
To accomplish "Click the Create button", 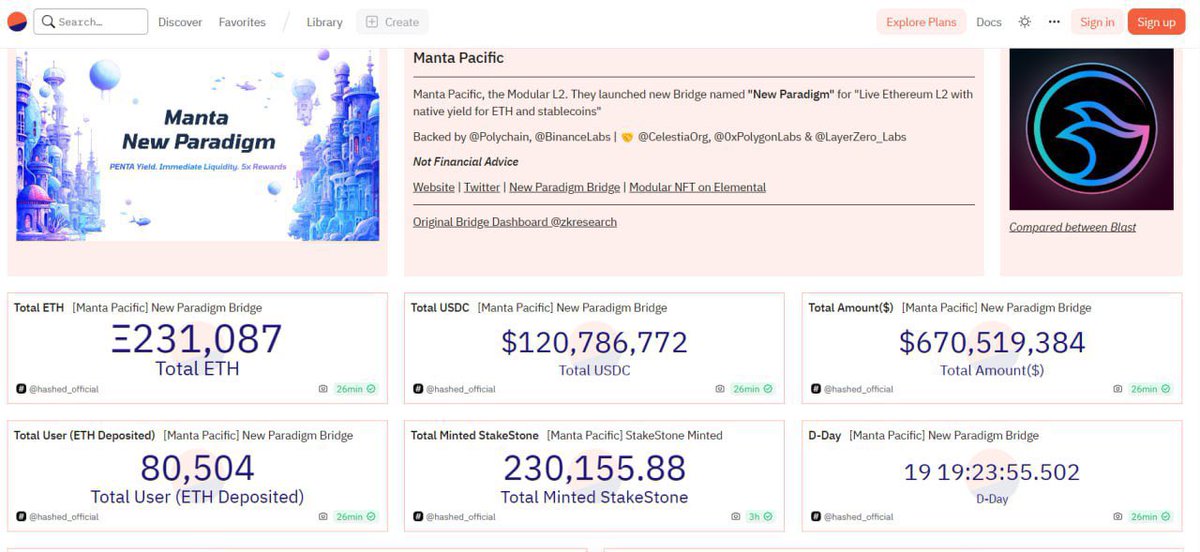I will 391,22.
